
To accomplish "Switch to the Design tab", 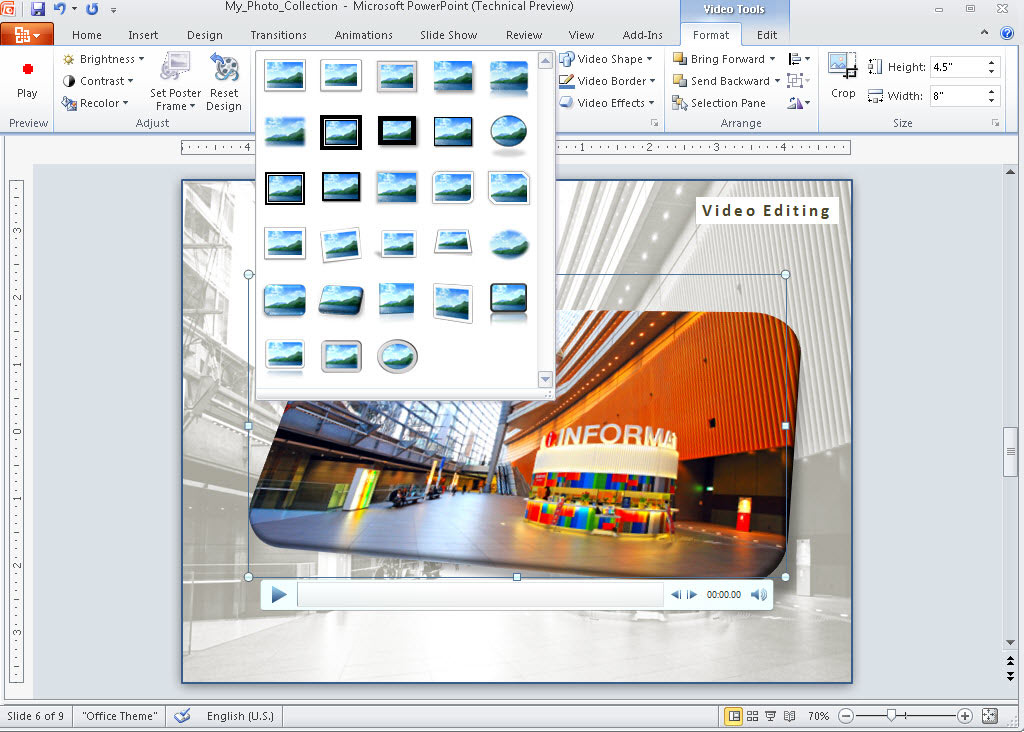I will coord(204,35).
